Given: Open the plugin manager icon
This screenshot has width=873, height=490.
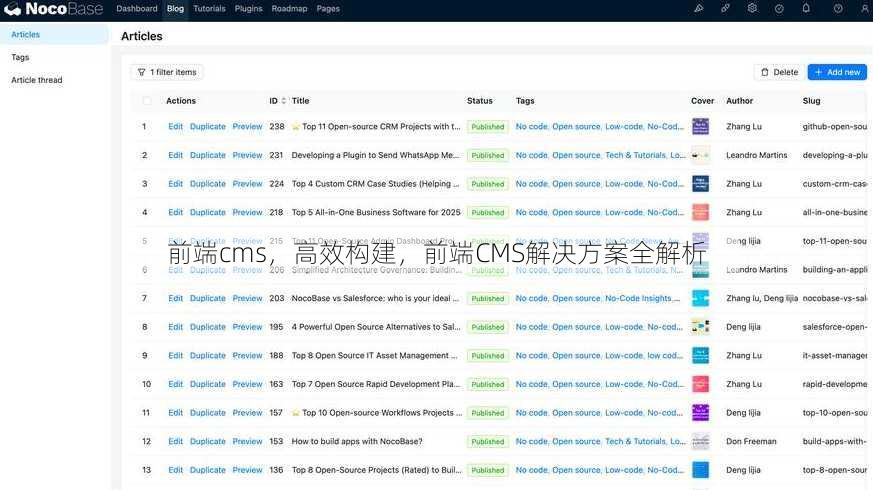Looking at the screenshot, I should (725, 8).
